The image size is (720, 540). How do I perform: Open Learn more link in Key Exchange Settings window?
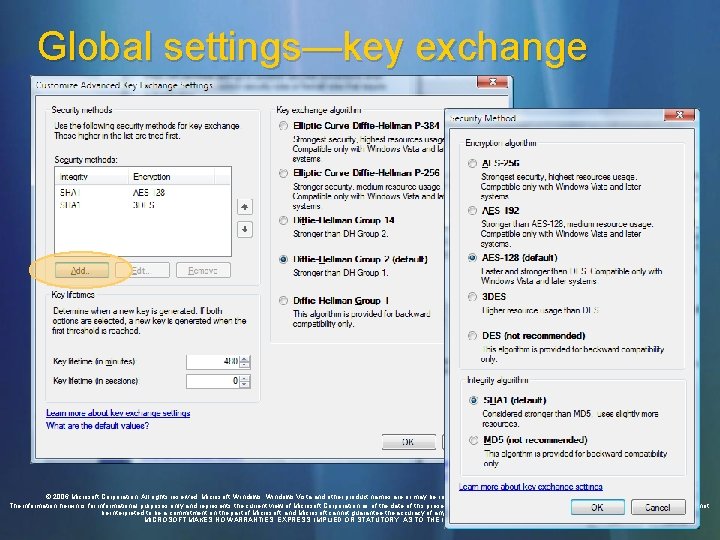[x=118, y=413]
